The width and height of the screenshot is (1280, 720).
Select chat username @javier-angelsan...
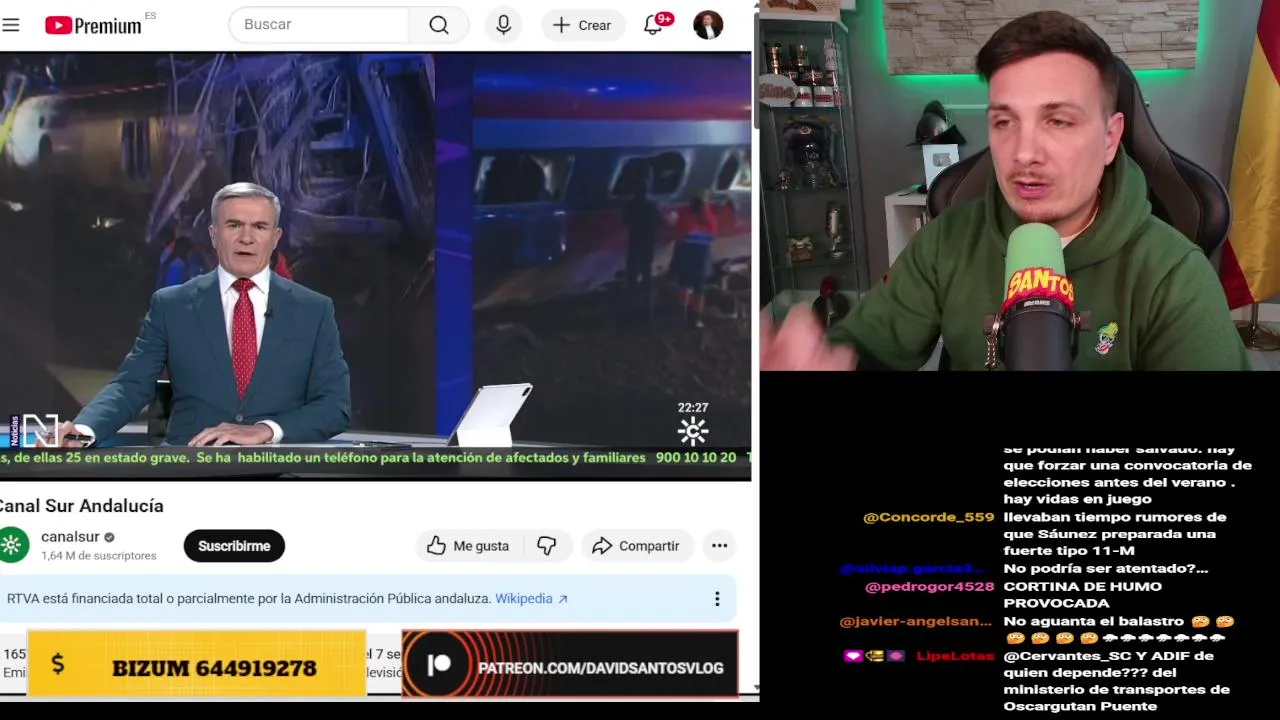click(x=916, y=621)
